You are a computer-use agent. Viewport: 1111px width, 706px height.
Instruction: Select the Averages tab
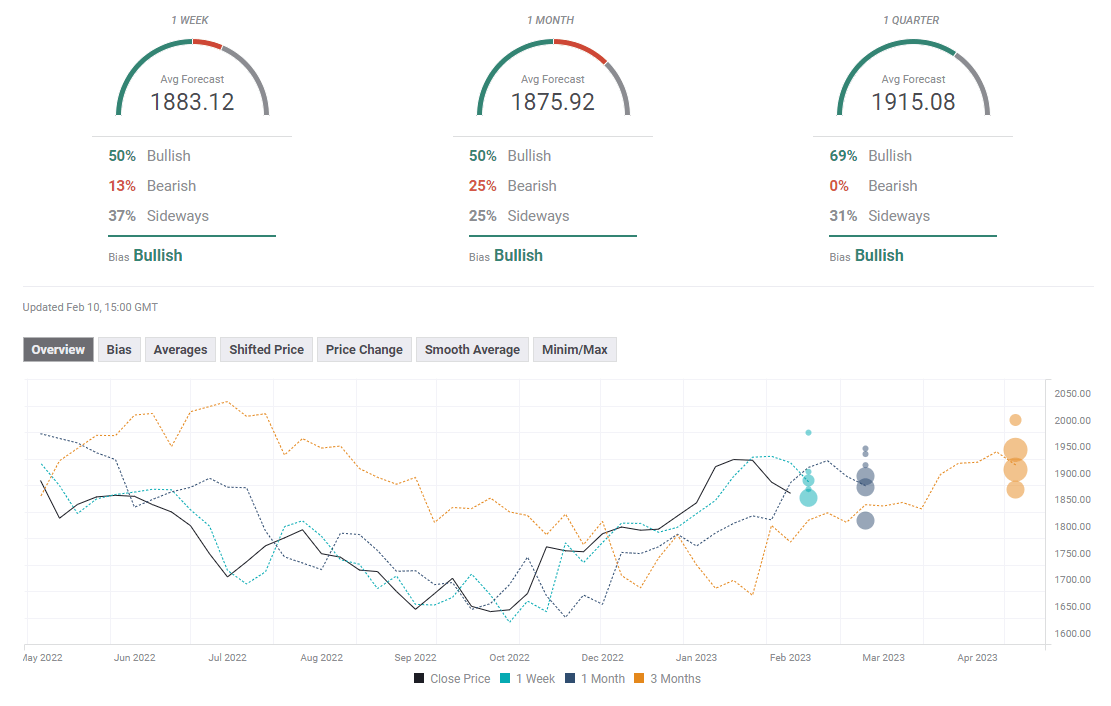coord(180,349)
